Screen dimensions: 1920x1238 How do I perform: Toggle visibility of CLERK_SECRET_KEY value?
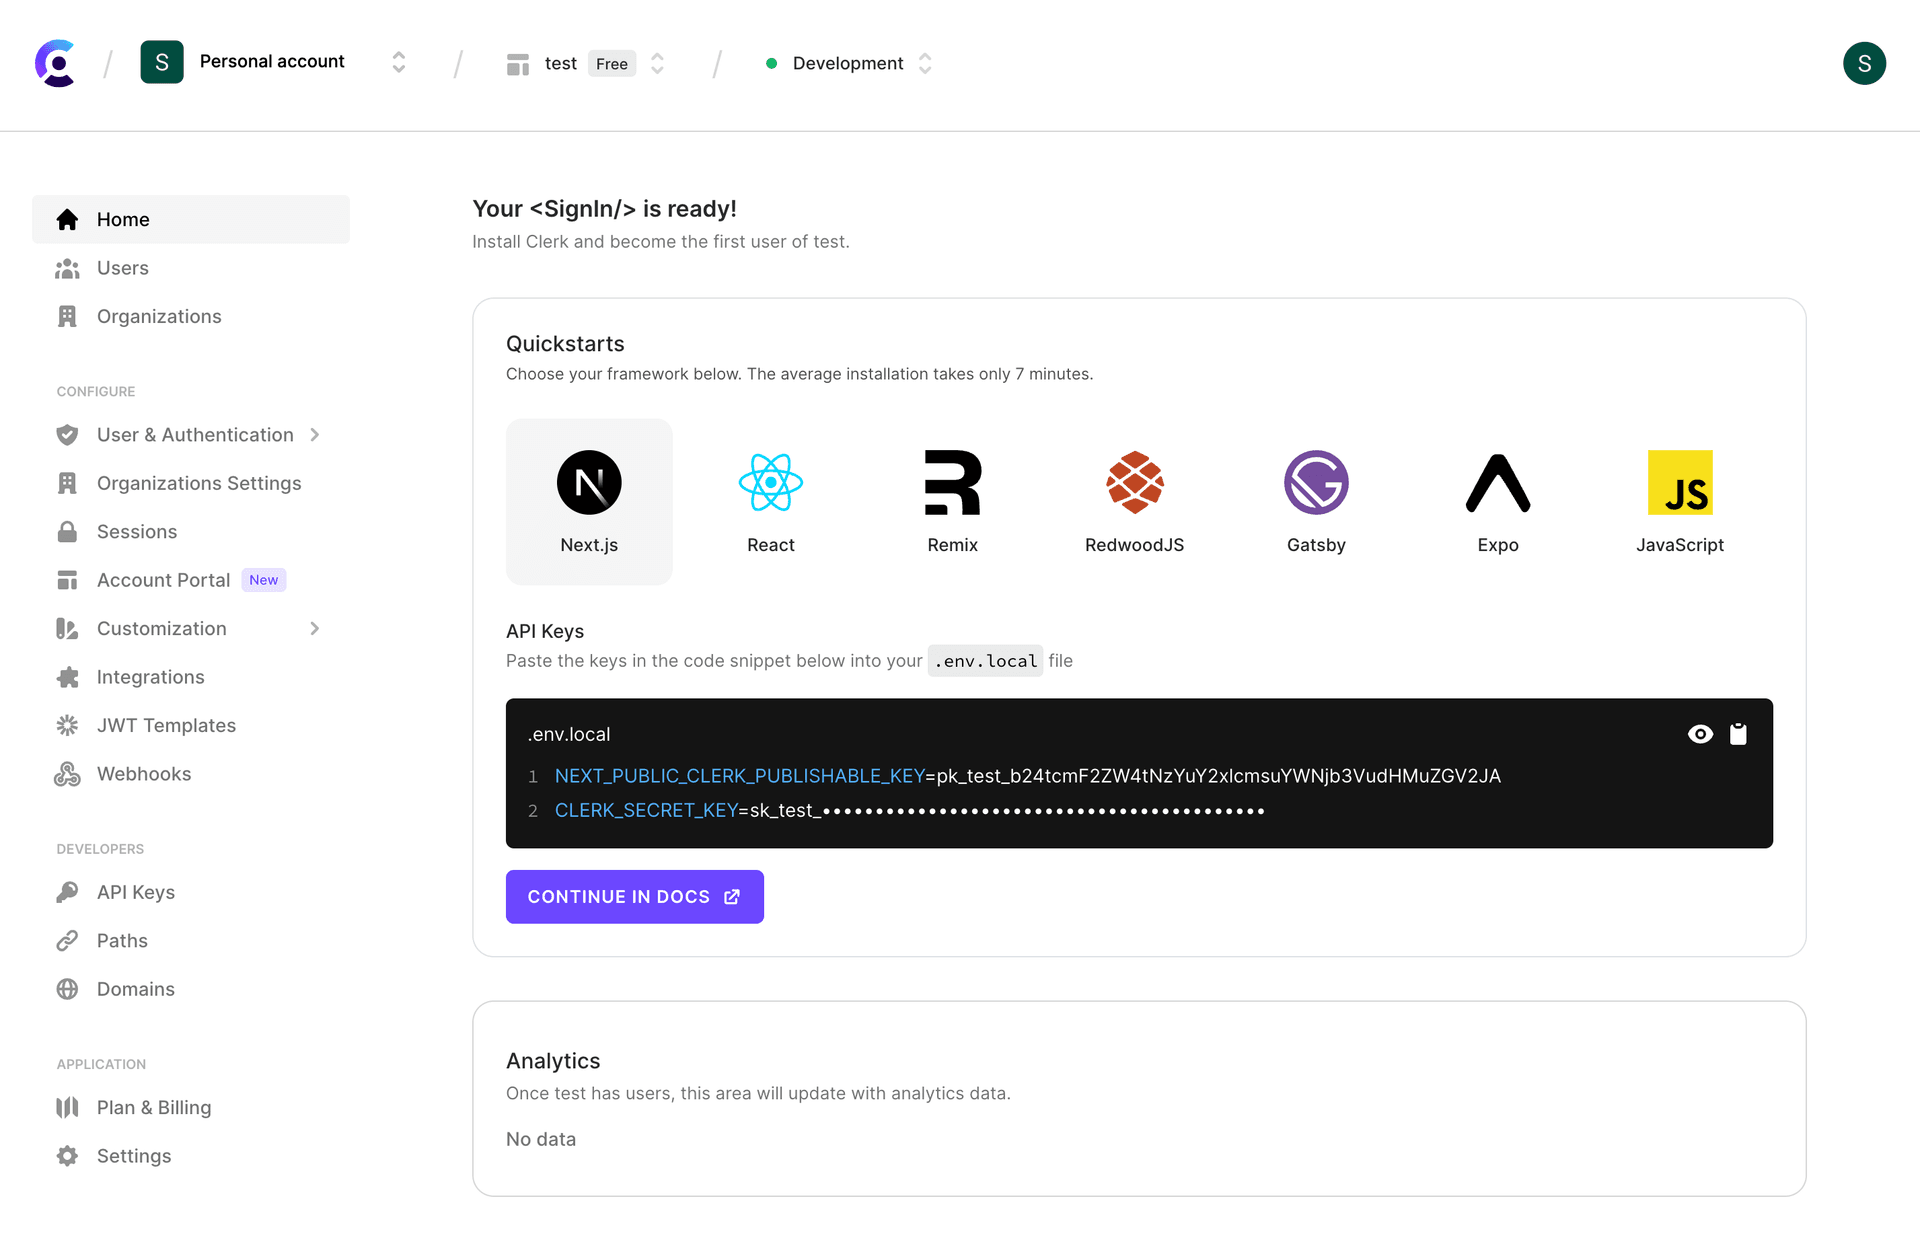pyautogui.click(x=1701, y=733)
